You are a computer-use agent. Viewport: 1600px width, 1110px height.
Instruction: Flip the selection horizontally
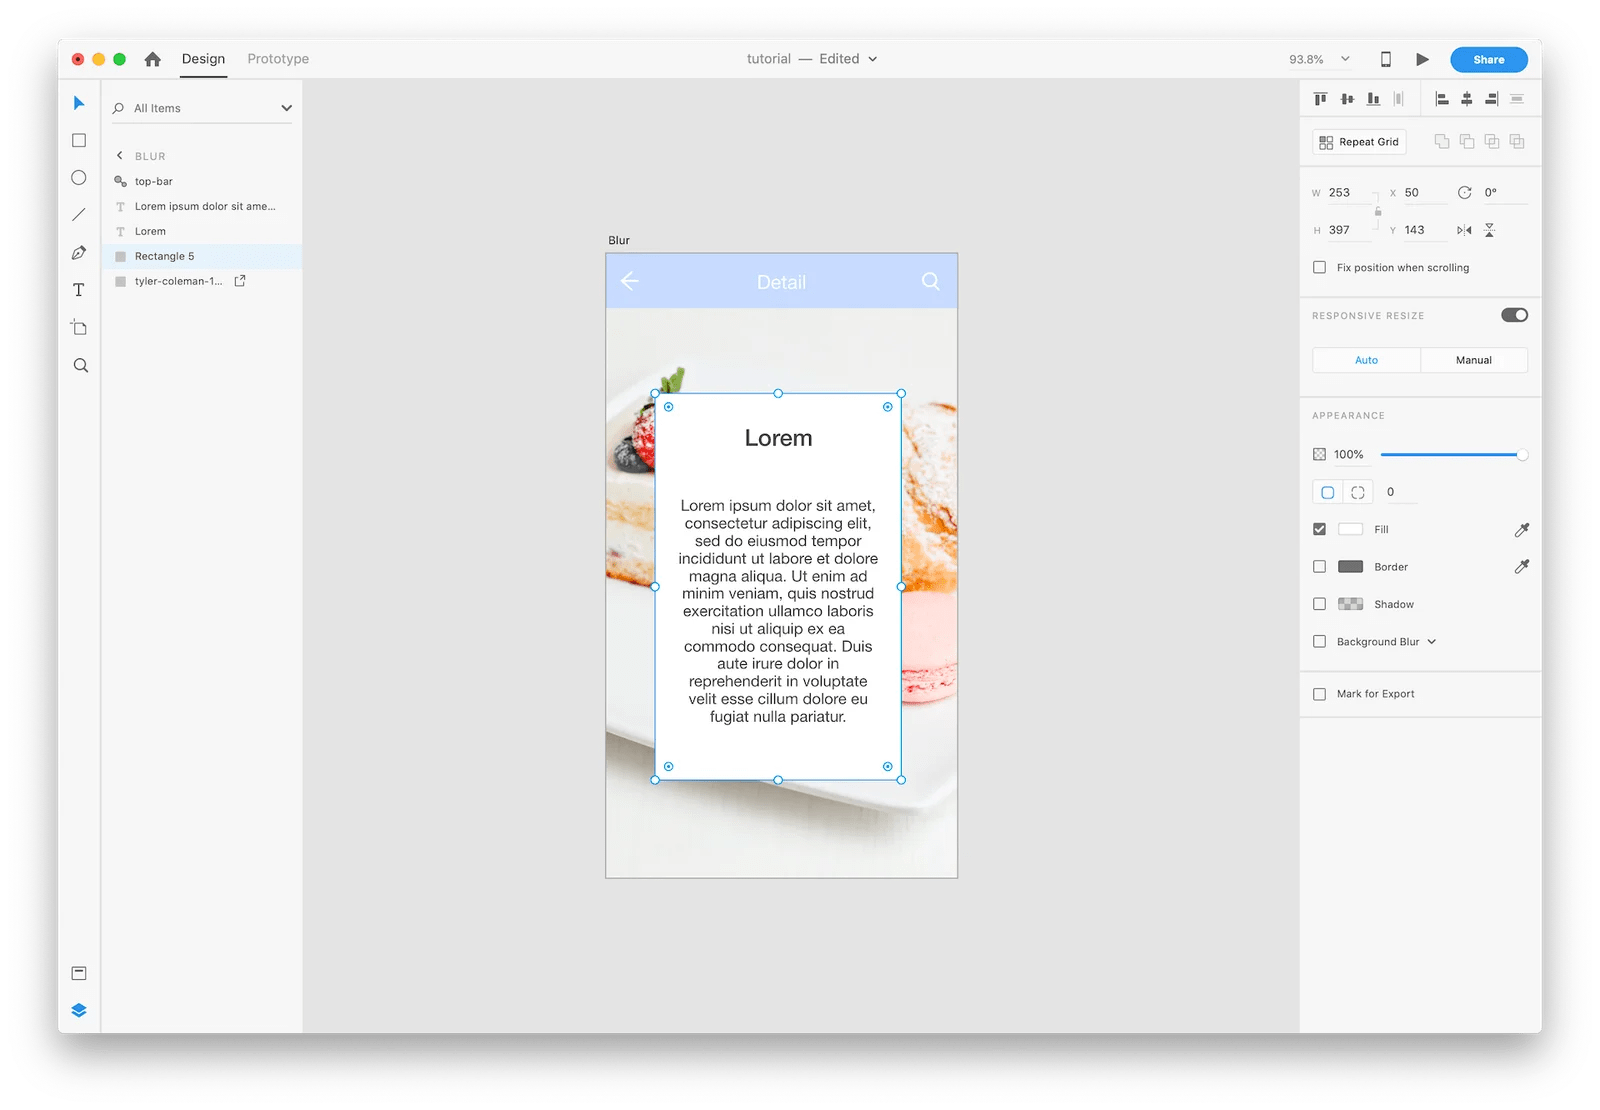pos(1464,230)
